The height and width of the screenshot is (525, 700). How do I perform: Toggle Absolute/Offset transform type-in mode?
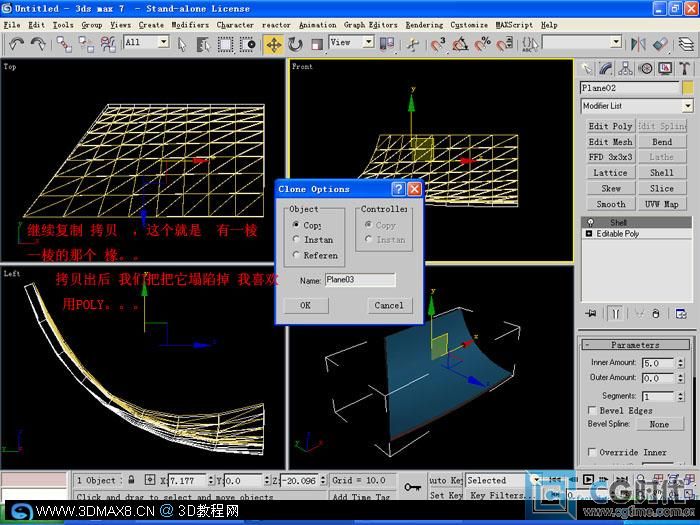pos(150,480)
